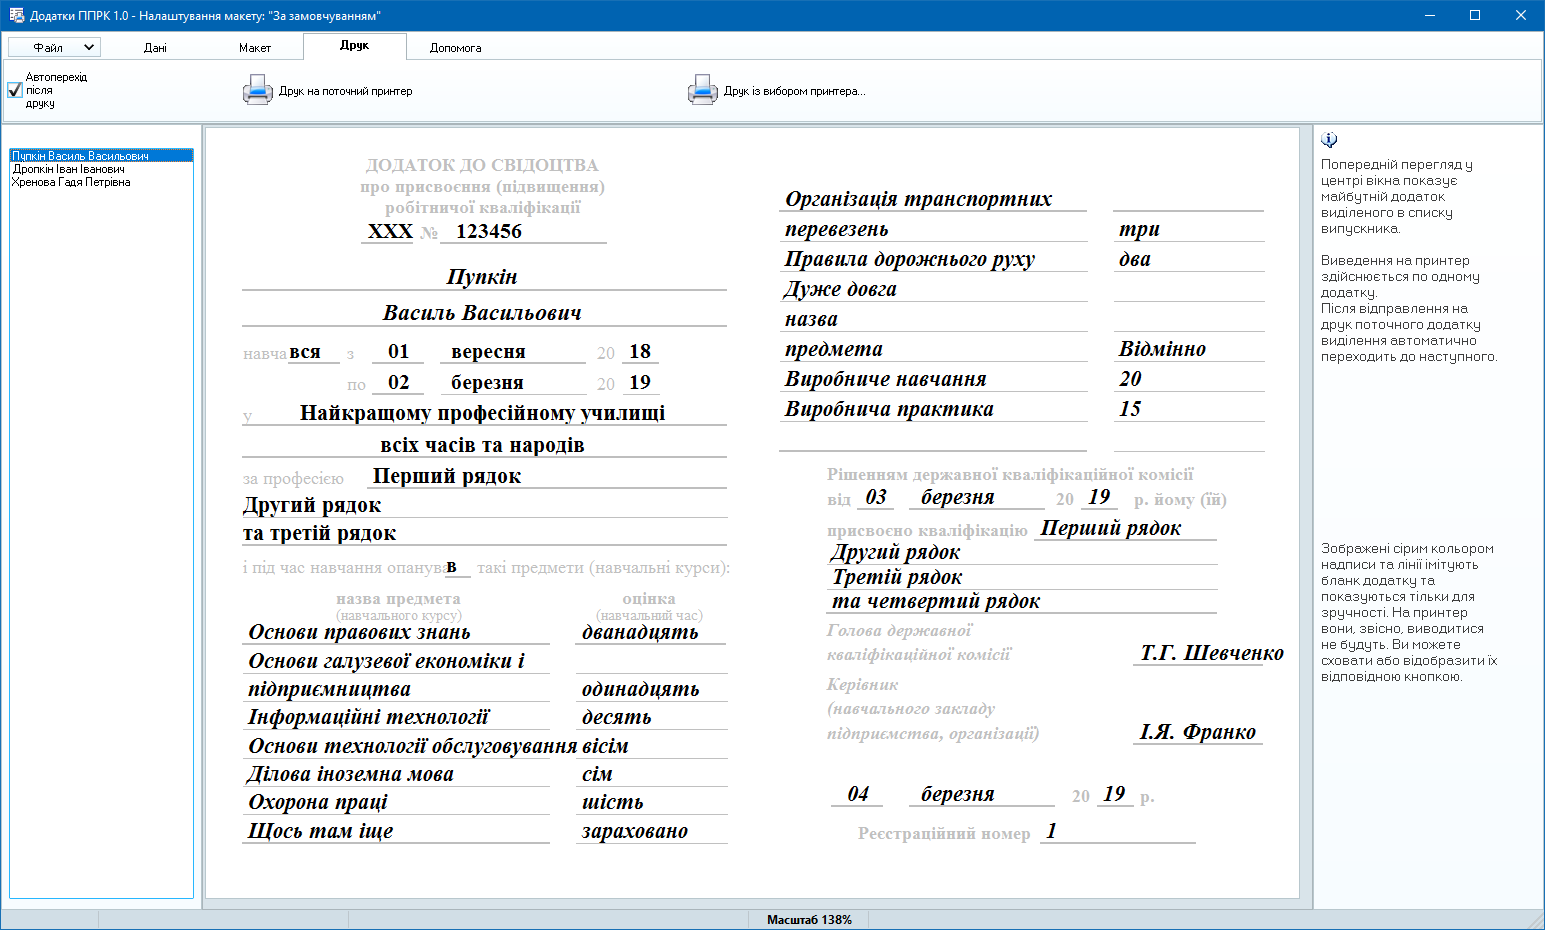Toggle the Автоперехід після друку checkbox
The height and width of the screenshot is (930, 1545).
point(15,90)
